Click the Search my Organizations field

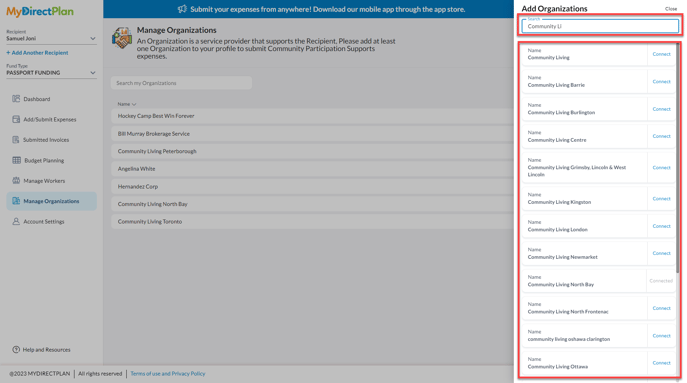[181, 83]
